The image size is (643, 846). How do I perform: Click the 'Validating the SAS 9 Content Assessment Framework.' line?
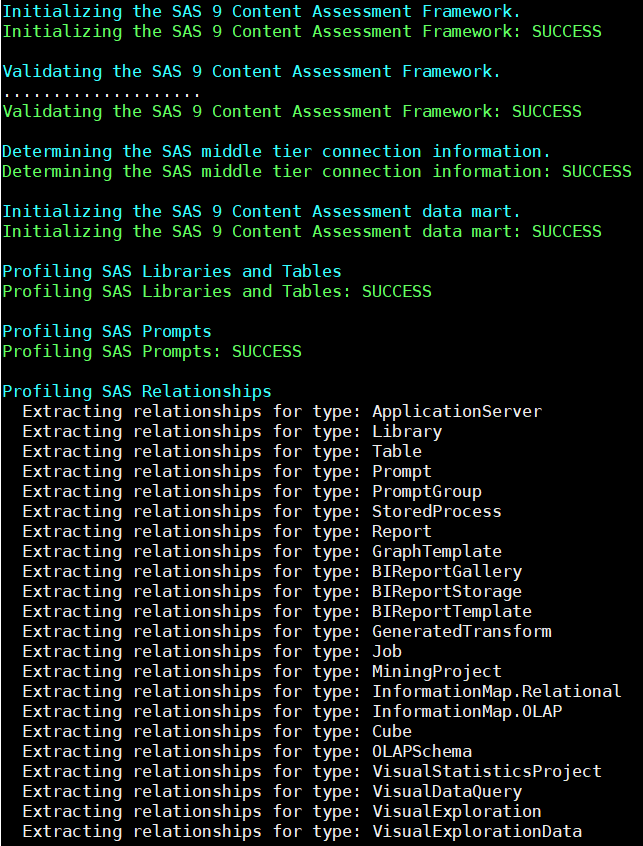pos(251,72)
